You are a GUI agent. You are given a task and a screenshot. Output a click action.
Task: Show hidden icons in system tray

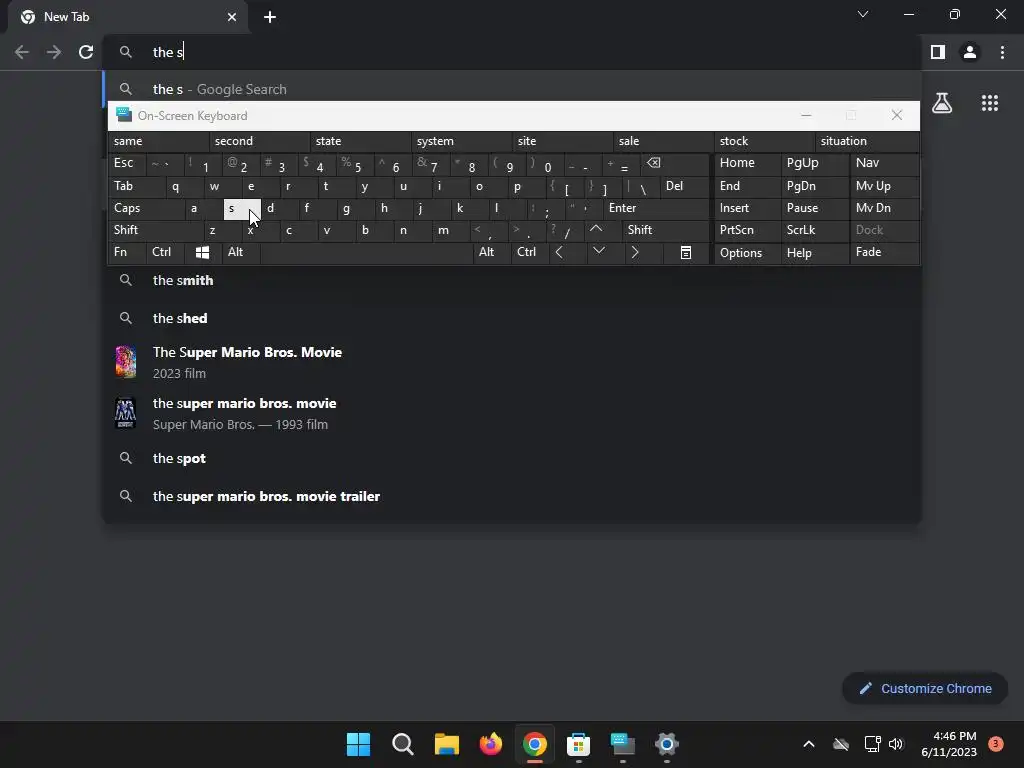808,744
